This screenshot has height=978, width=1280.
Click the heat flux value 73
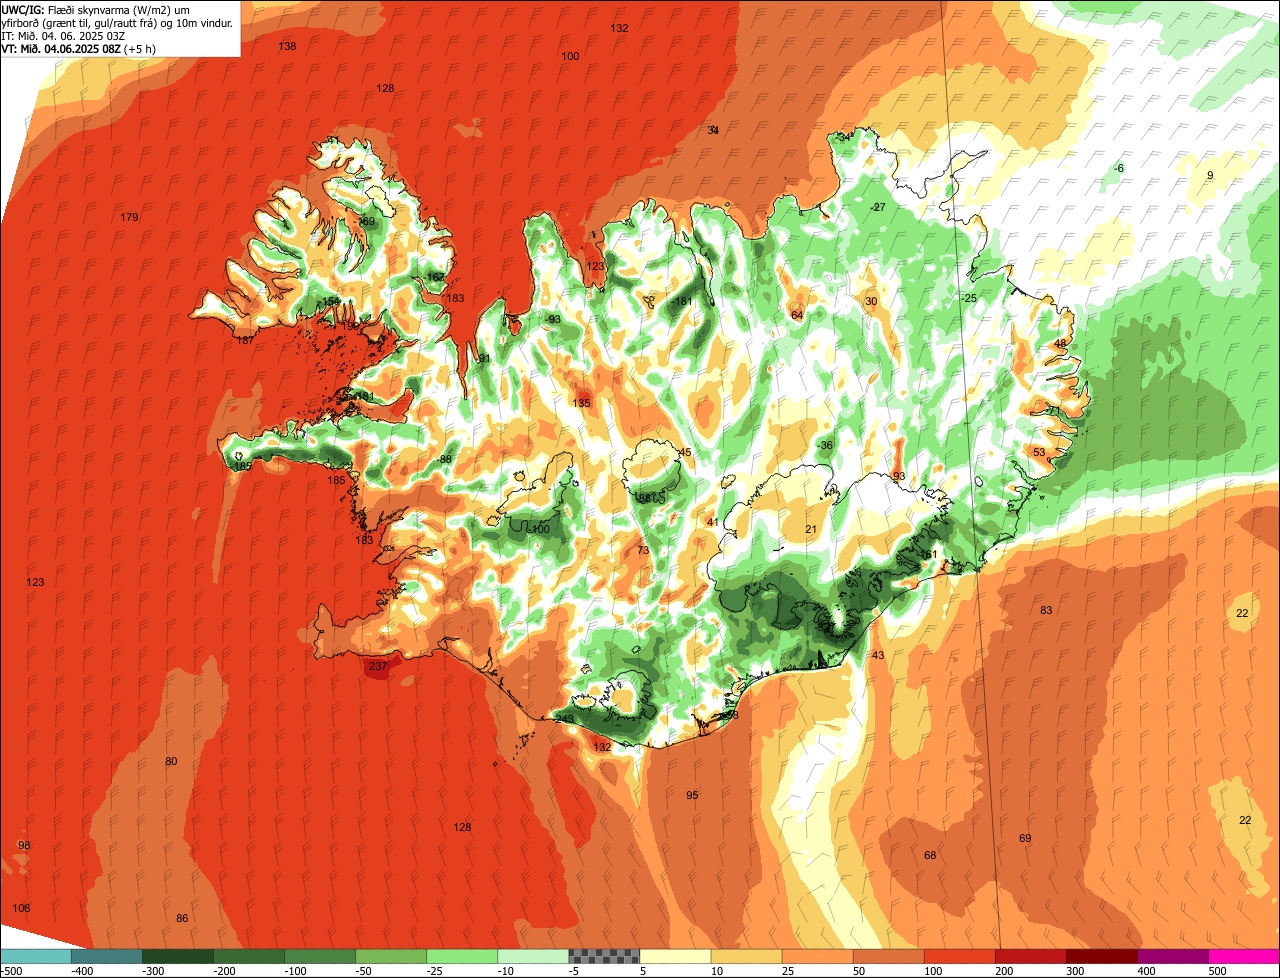click(643, 551)
